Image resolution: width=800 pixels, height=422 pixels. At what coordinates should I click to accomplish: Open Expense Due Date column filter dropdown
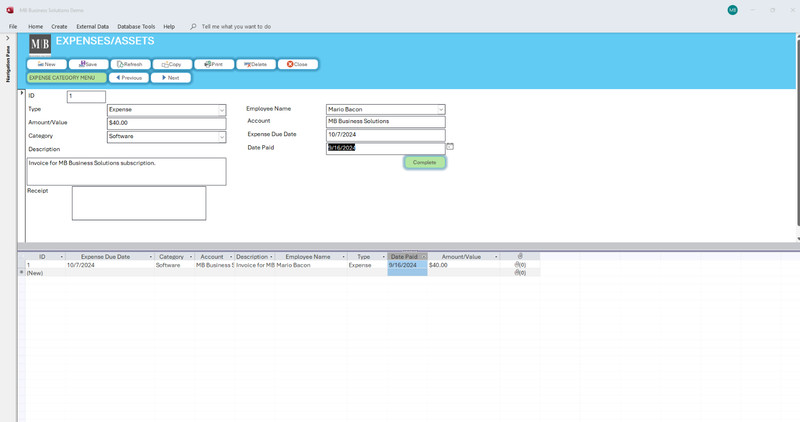coord(151,257)
